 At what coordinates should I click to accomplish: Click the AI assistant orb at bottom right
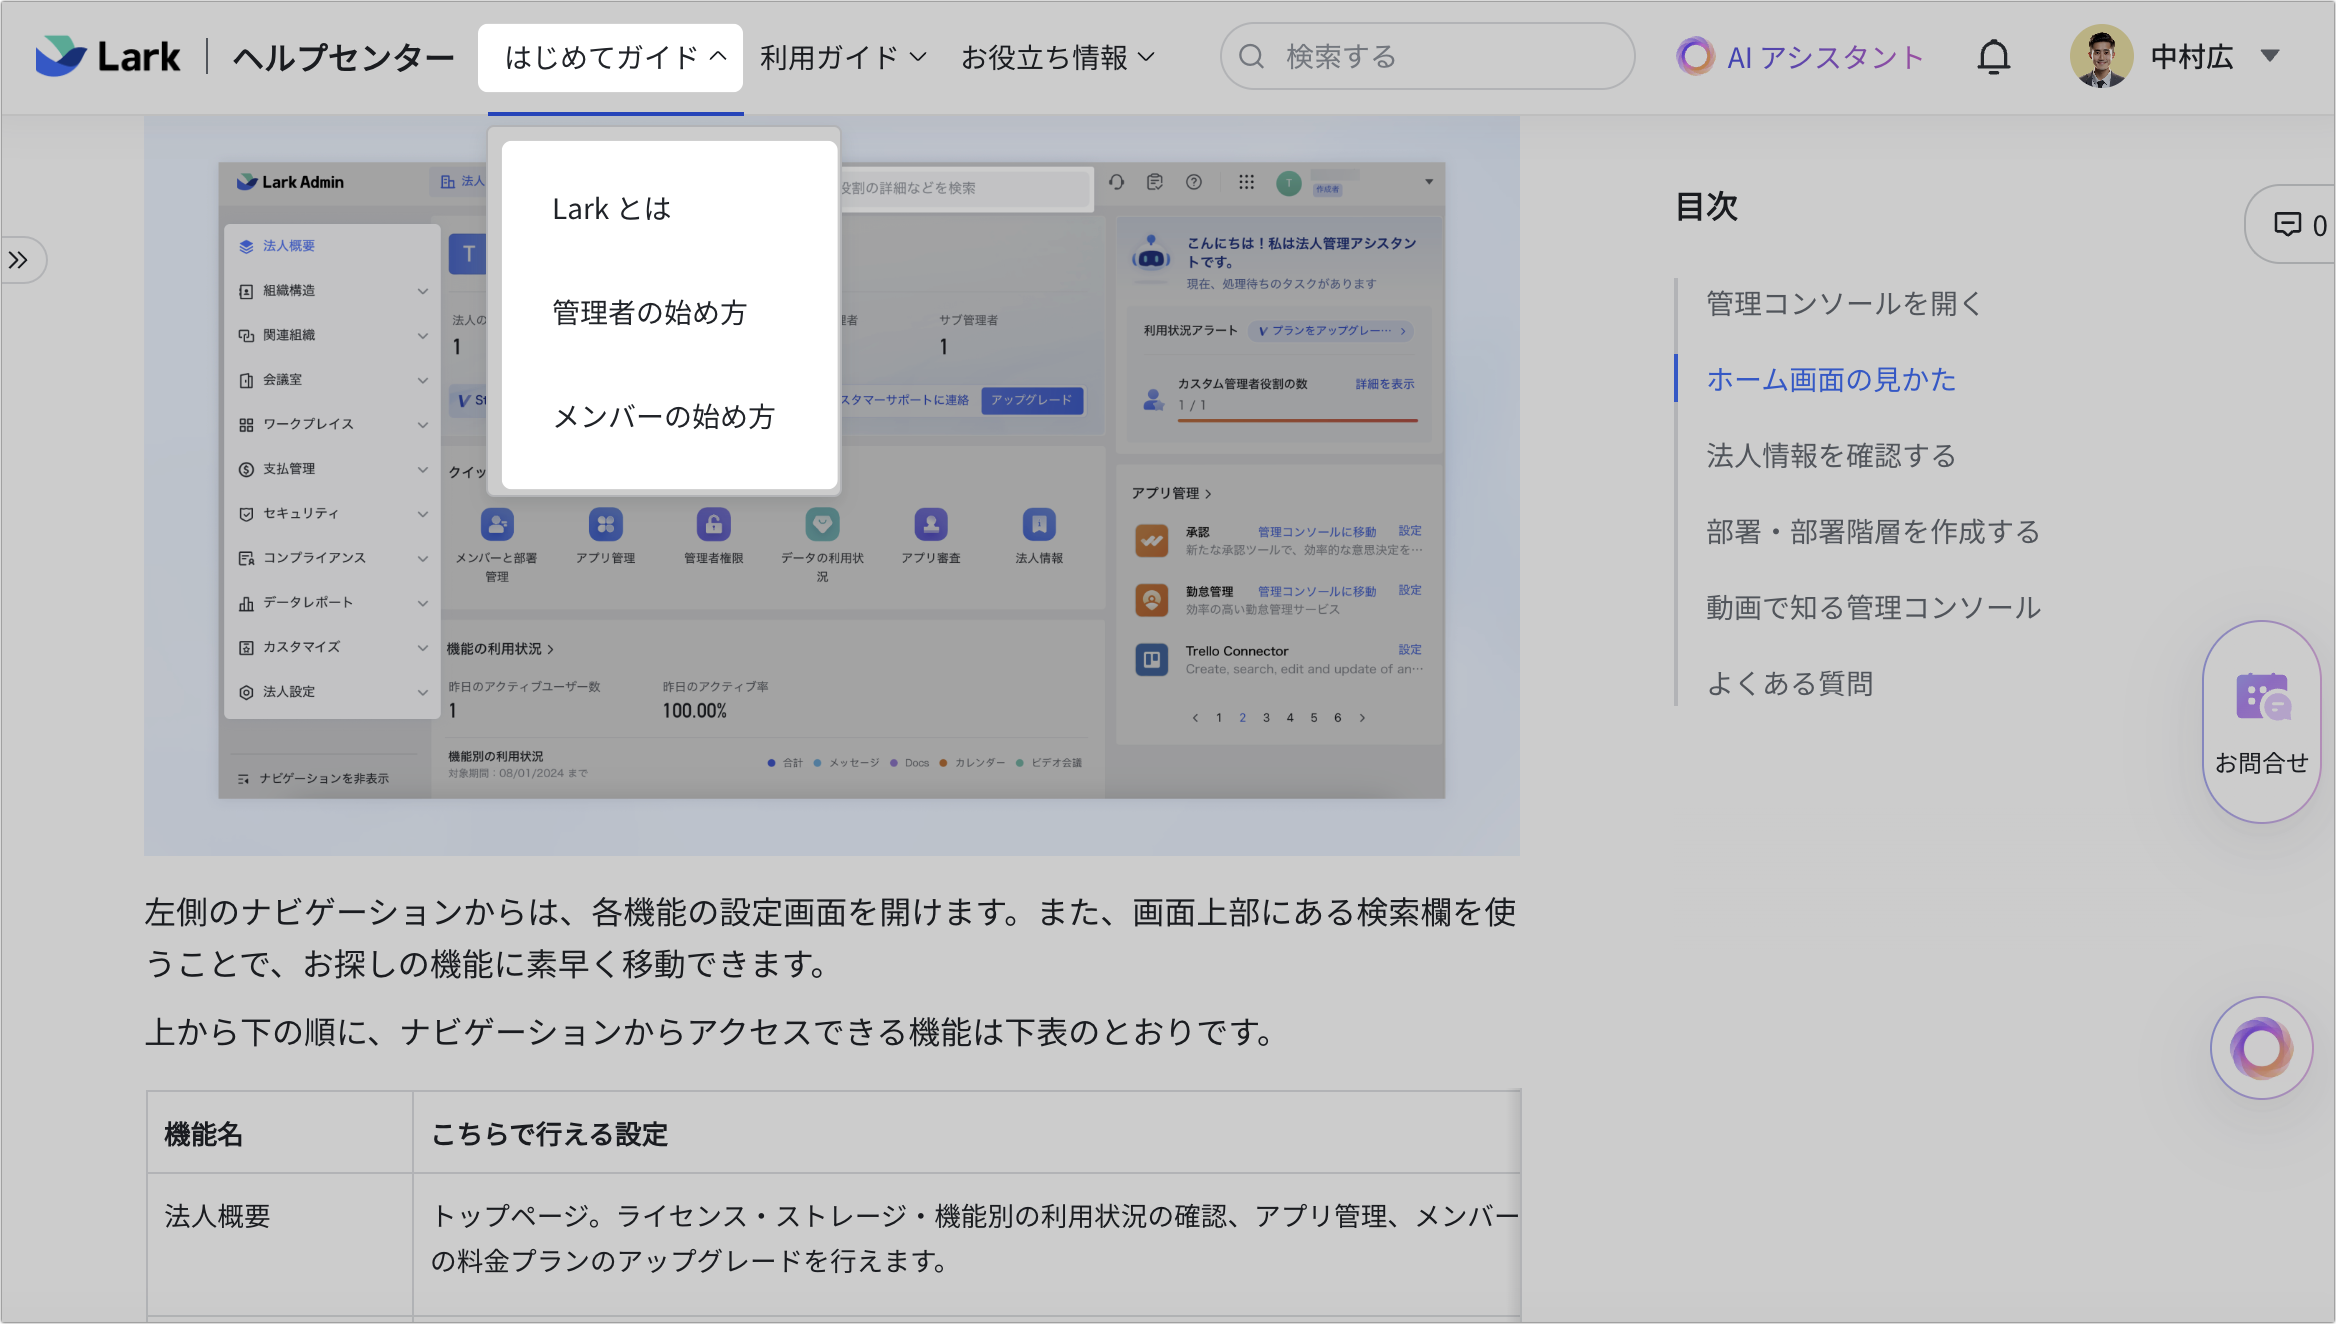click(x=2262, y=1047)
